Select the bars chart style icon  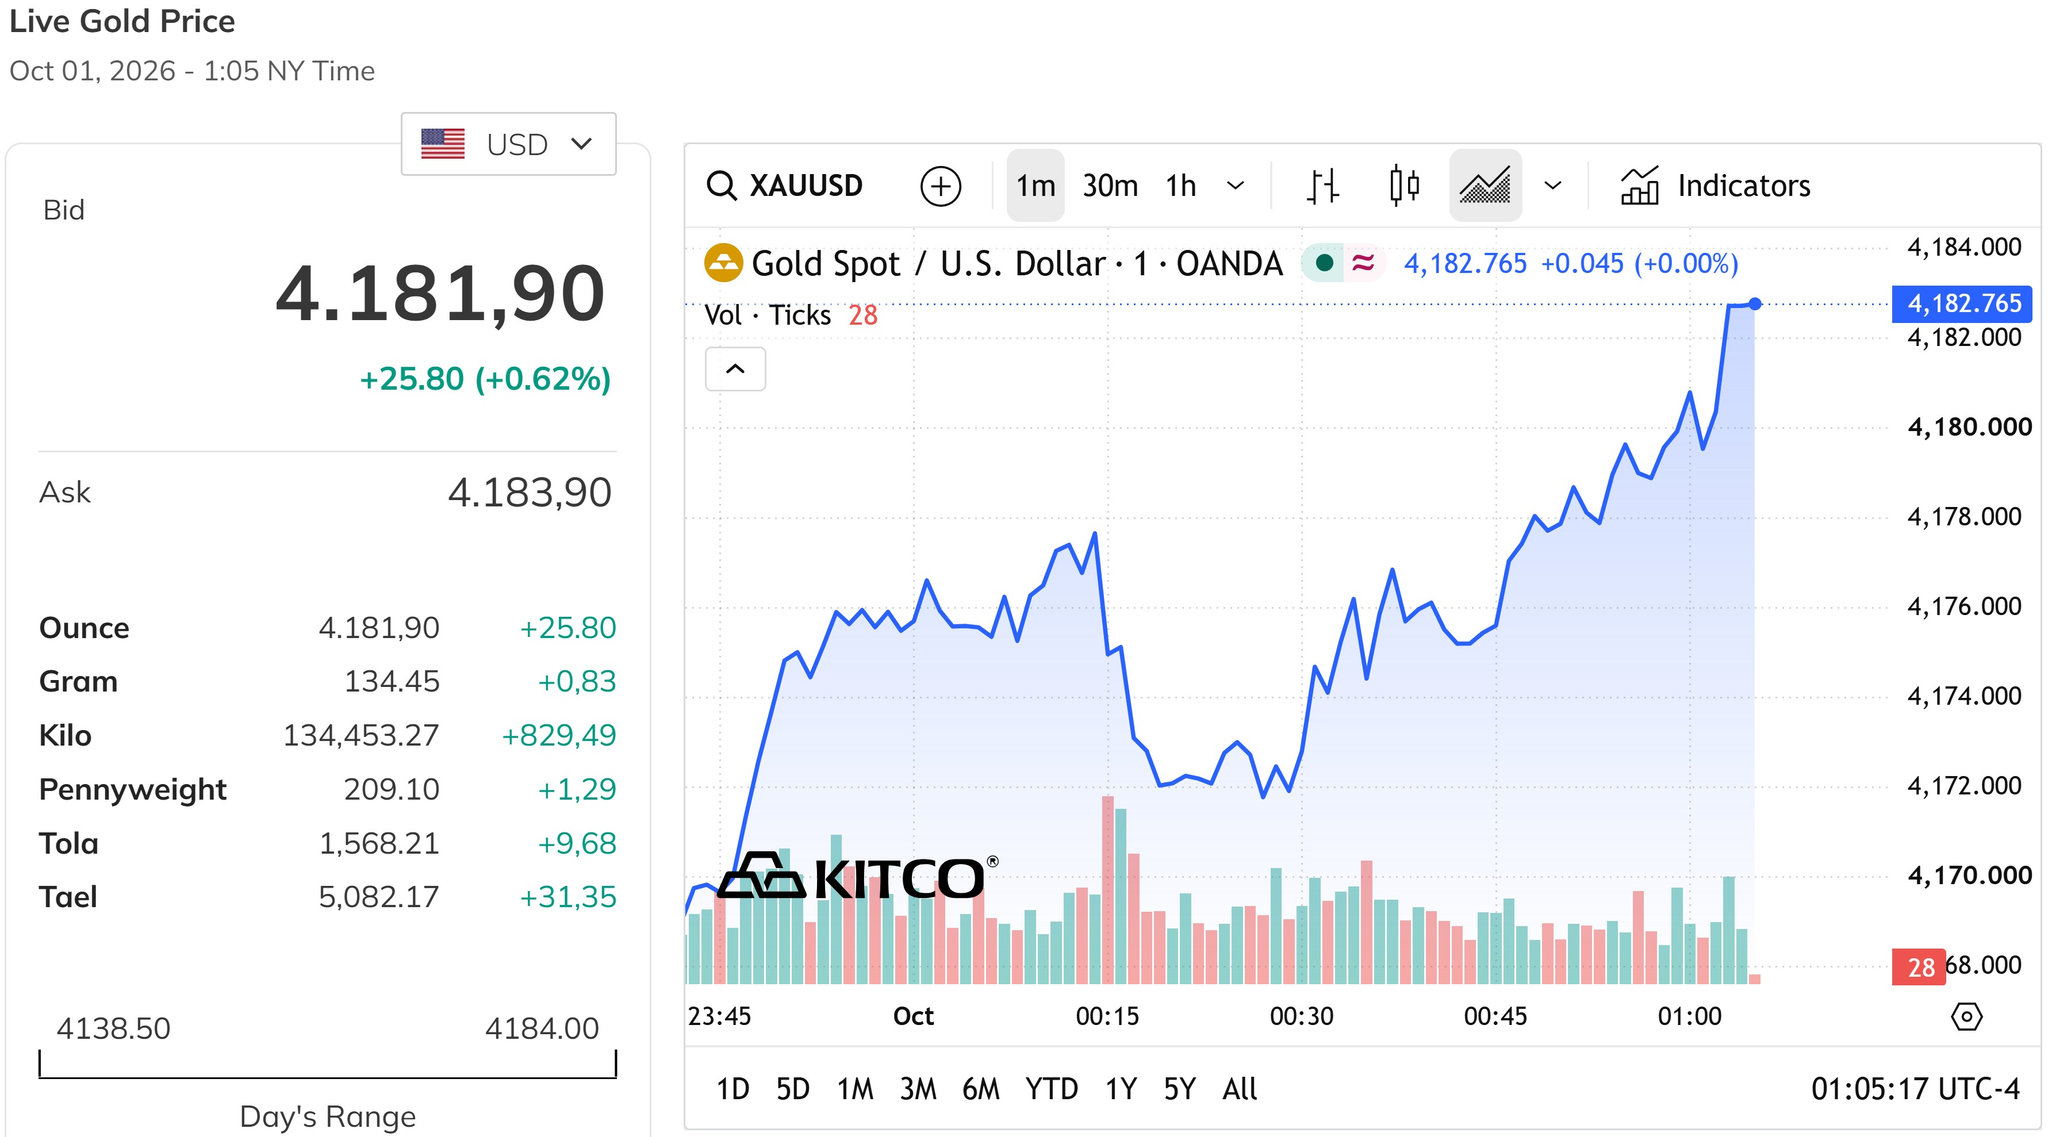pos(1322,186)
